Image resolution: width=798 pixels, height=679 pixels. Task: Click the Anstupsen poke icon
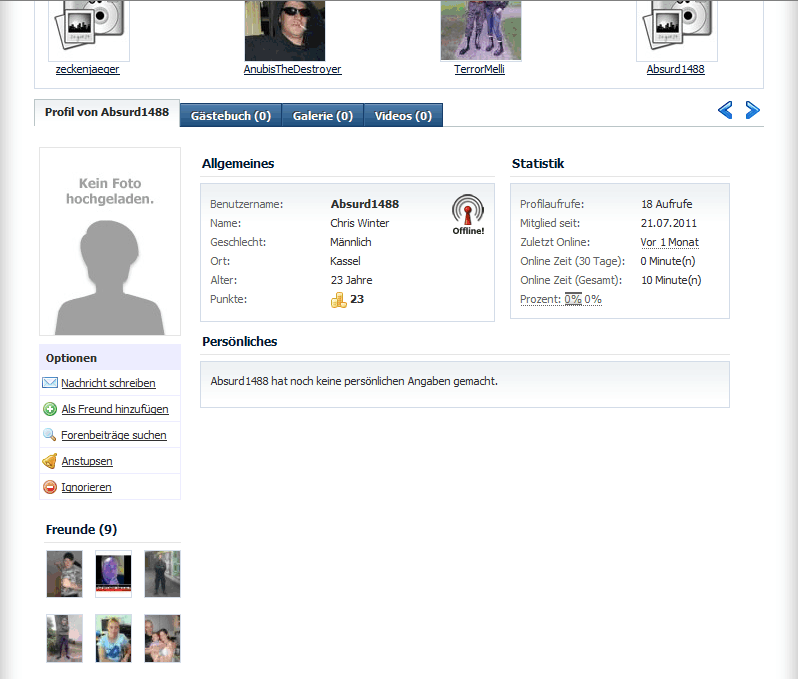pyautogui.click(x=50, y=461)
